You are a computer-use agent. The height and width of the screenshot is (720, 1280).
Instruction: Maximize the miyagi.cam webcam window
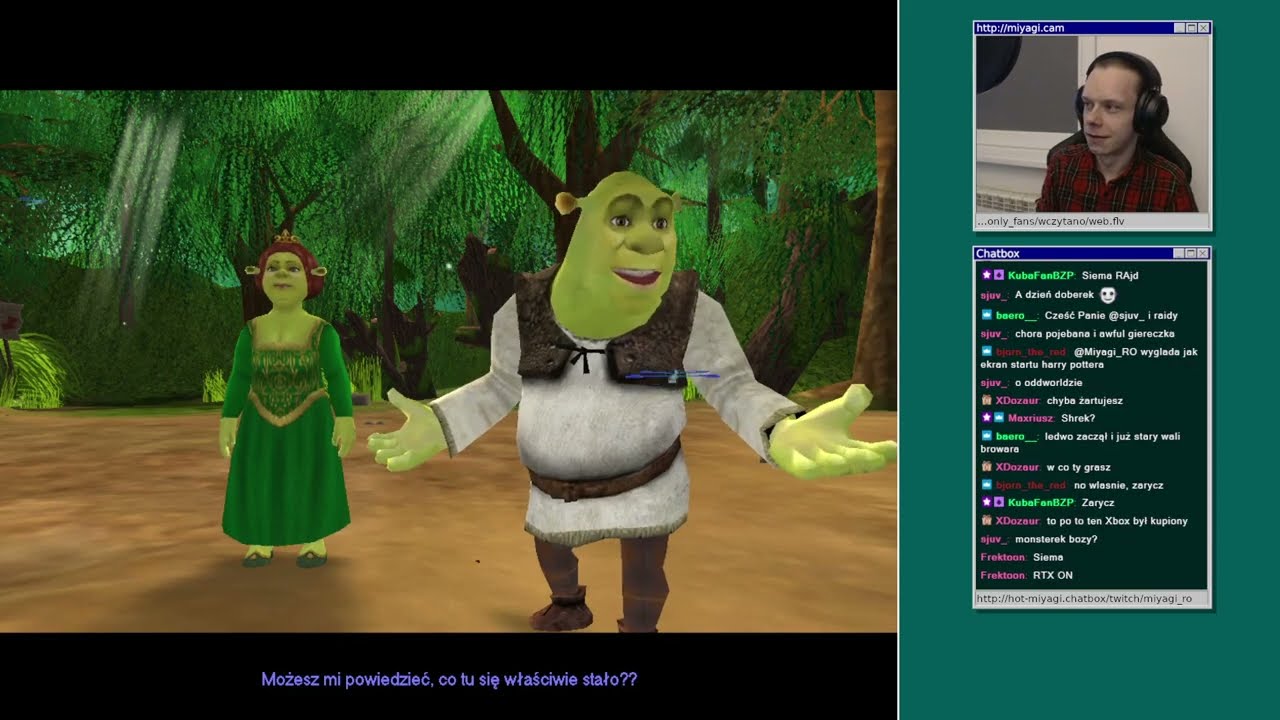(x=1191, y=28)
